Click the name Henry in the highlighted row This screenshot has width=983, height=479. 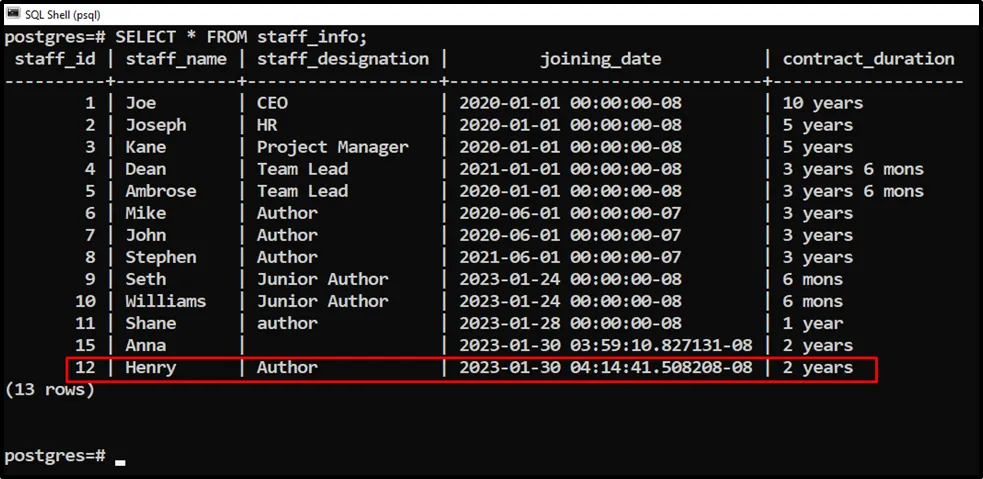[x=151, y=368]
